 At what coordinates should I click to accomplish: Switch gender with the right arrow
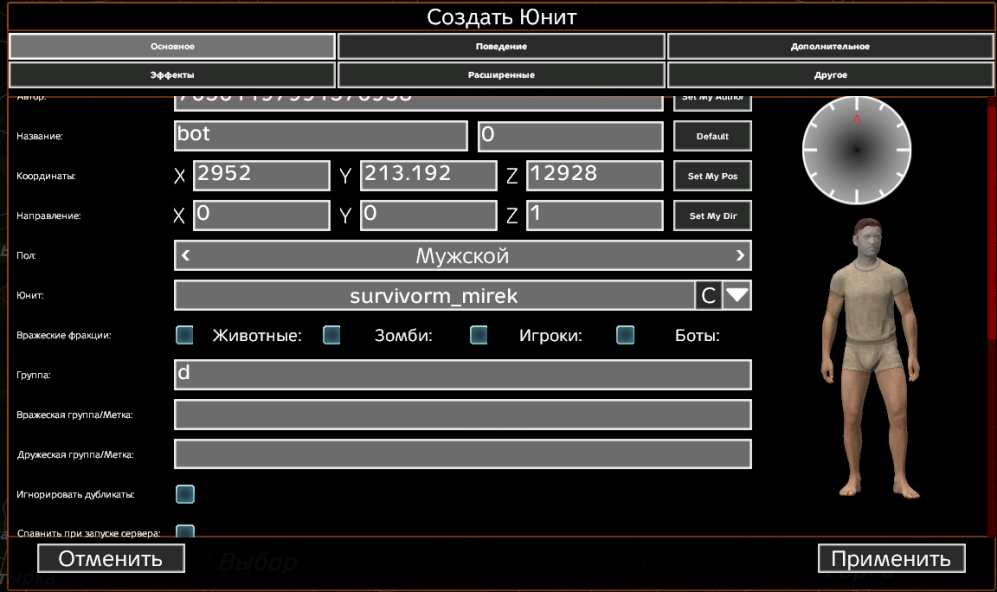click(739, 255)
